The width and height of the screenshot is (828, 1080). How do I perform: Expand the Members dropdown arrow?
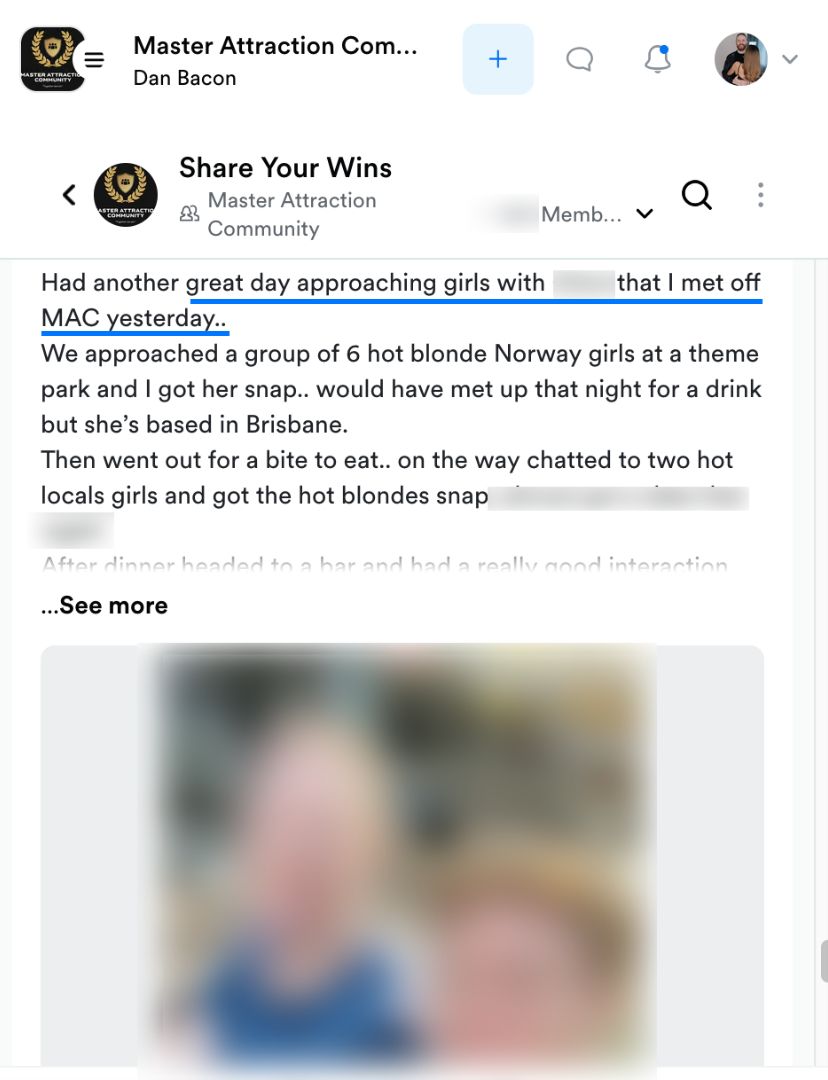[x=645, y=214]
